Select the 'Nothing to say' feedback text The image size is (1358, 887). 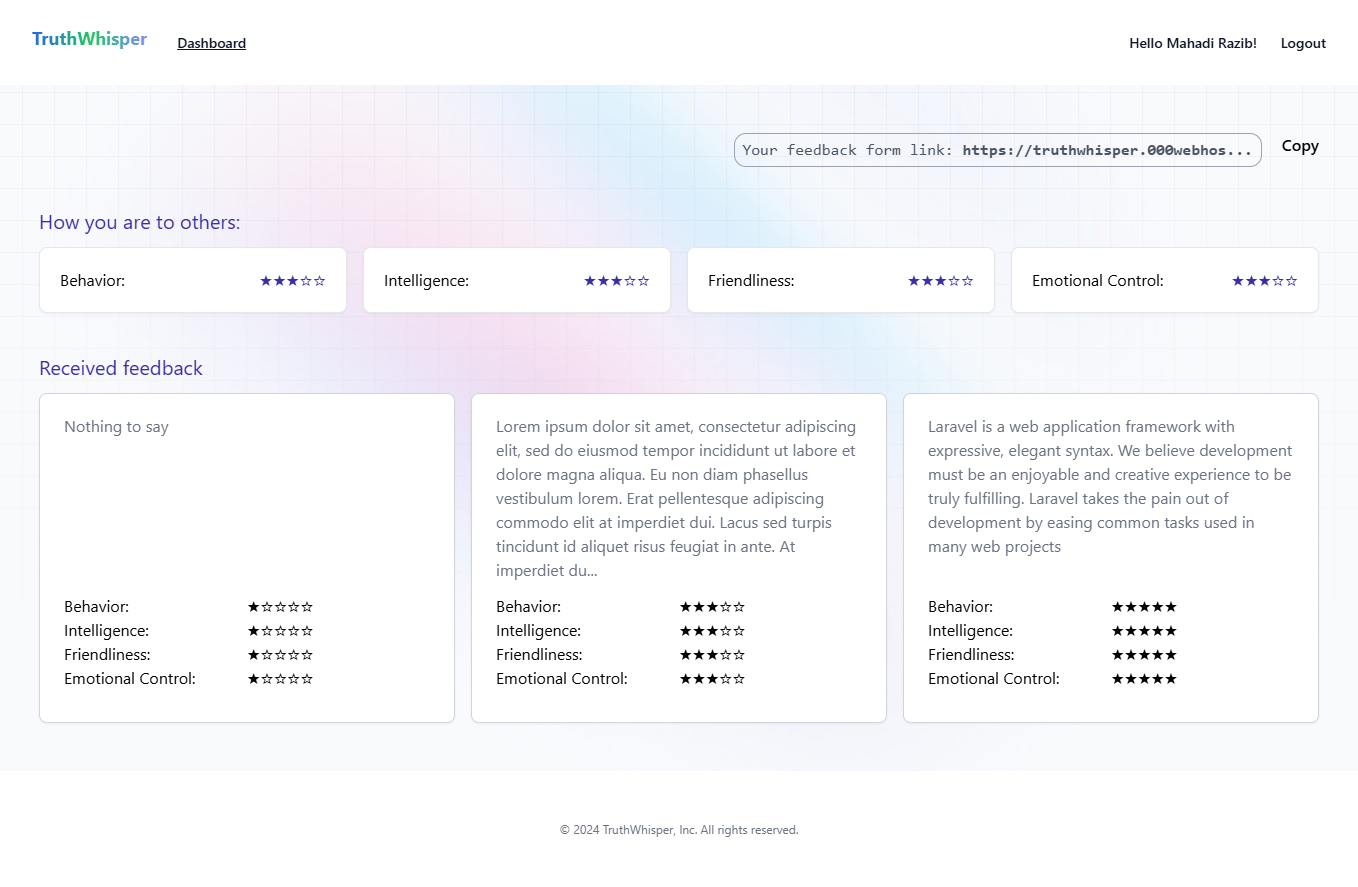tap(116, 427)
